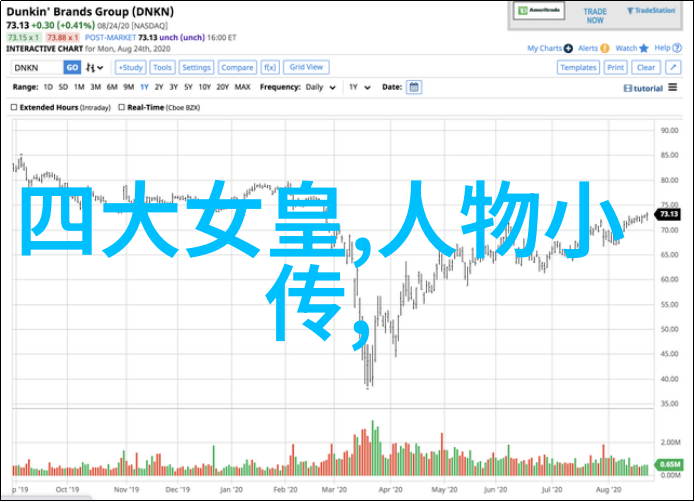Select the 9M range
This screenshot has height=502, width=695.
(x=129, y=87)
